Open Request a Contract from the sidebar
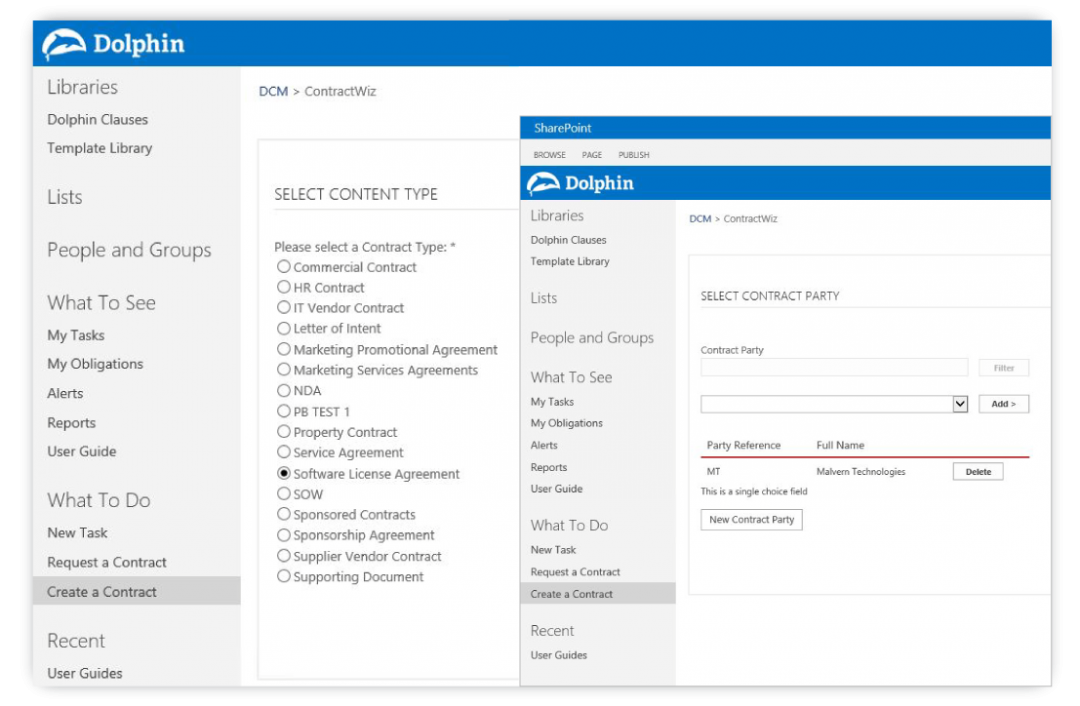The image size is (1080, 706). (x=106, y=562)
